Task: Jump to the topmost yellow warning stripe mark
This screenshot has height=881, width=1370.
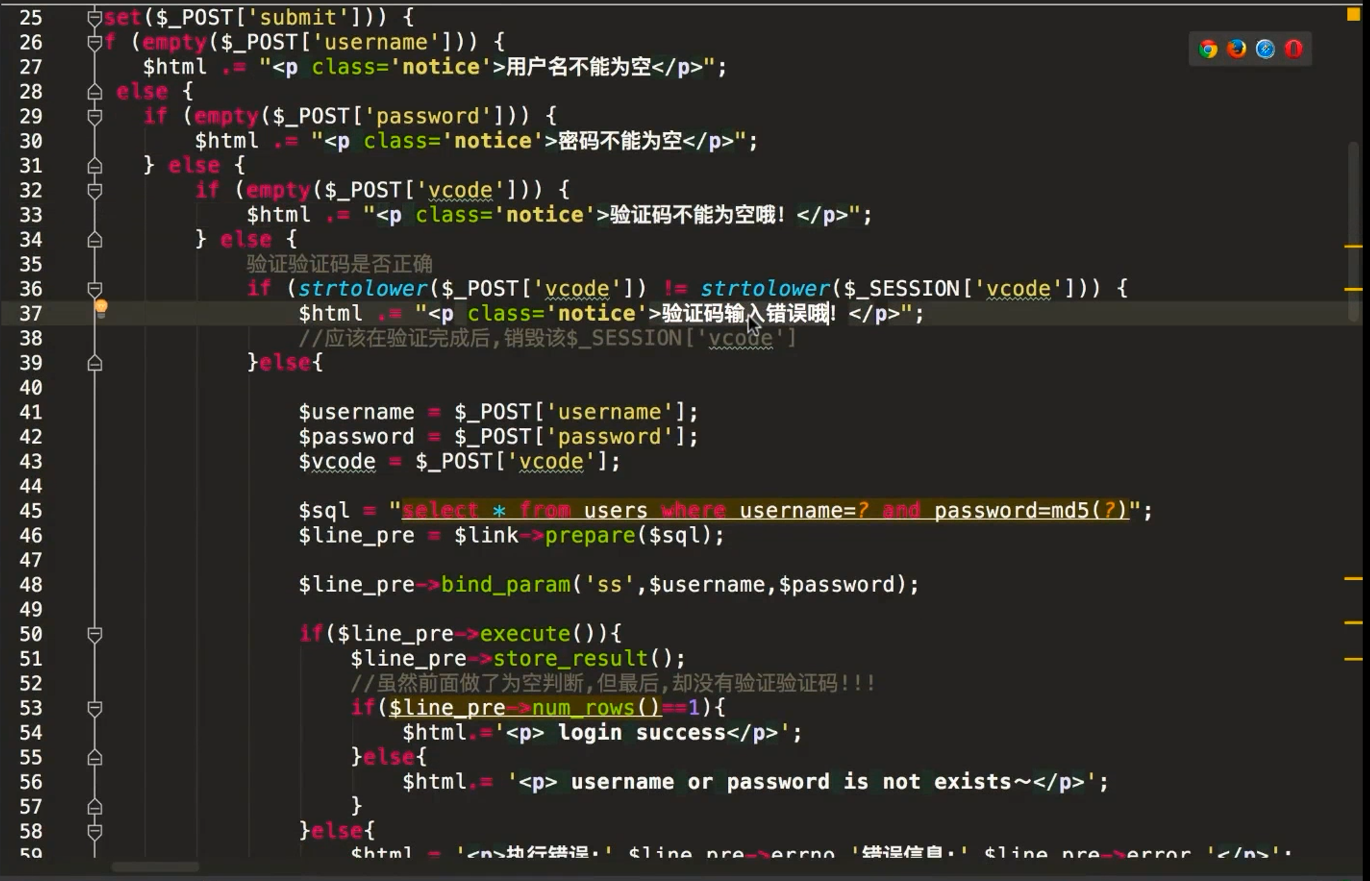Action: click(1353, 246)
